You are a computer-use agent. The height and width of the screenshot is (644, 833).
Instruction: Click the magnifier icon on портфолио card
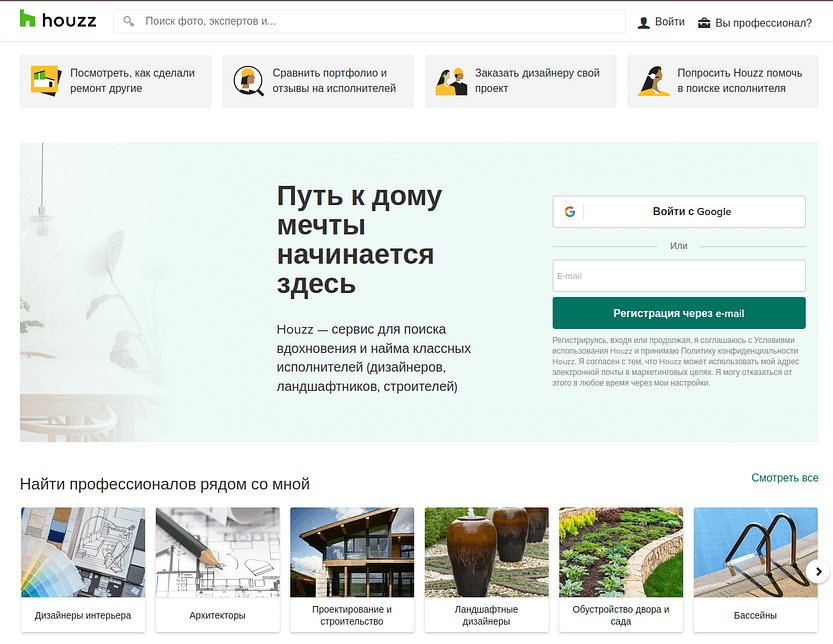tap(249, 80)
